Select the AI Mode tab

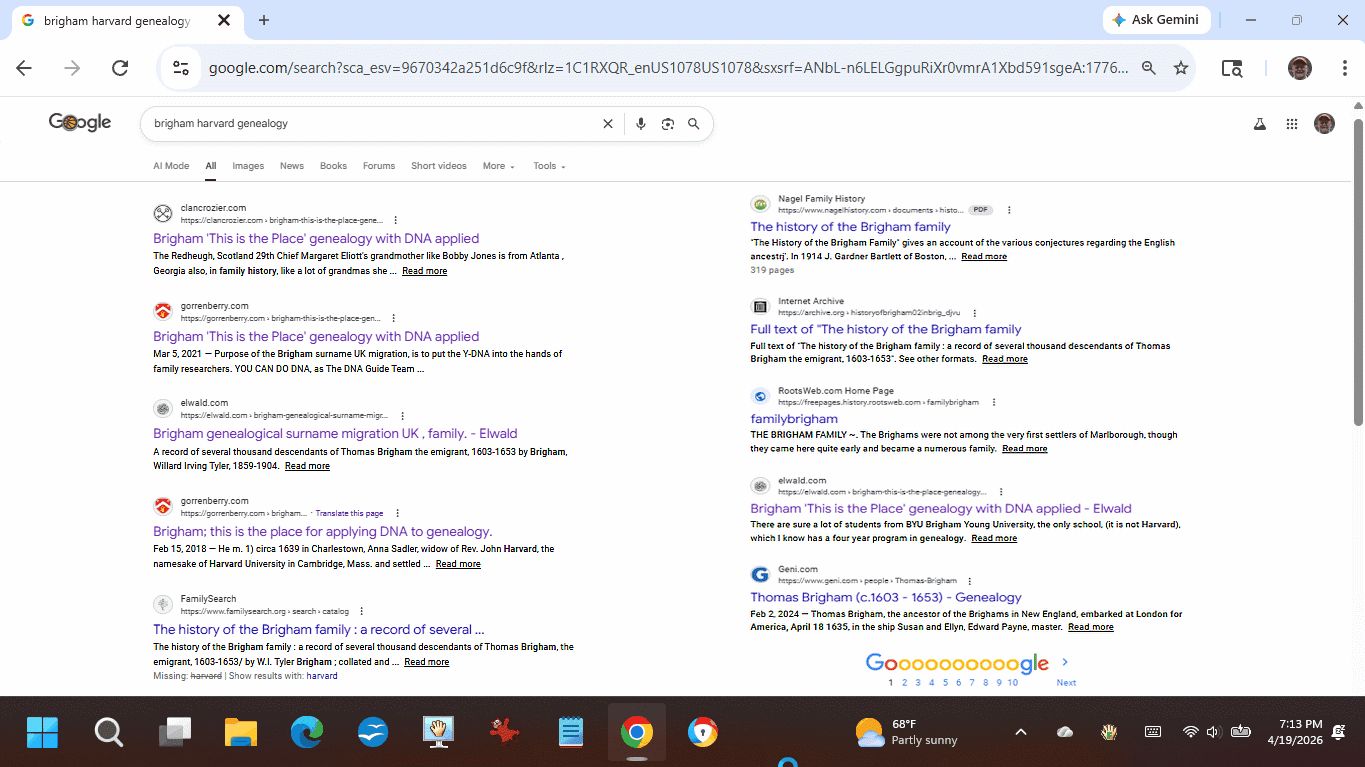tap(171, 166)
